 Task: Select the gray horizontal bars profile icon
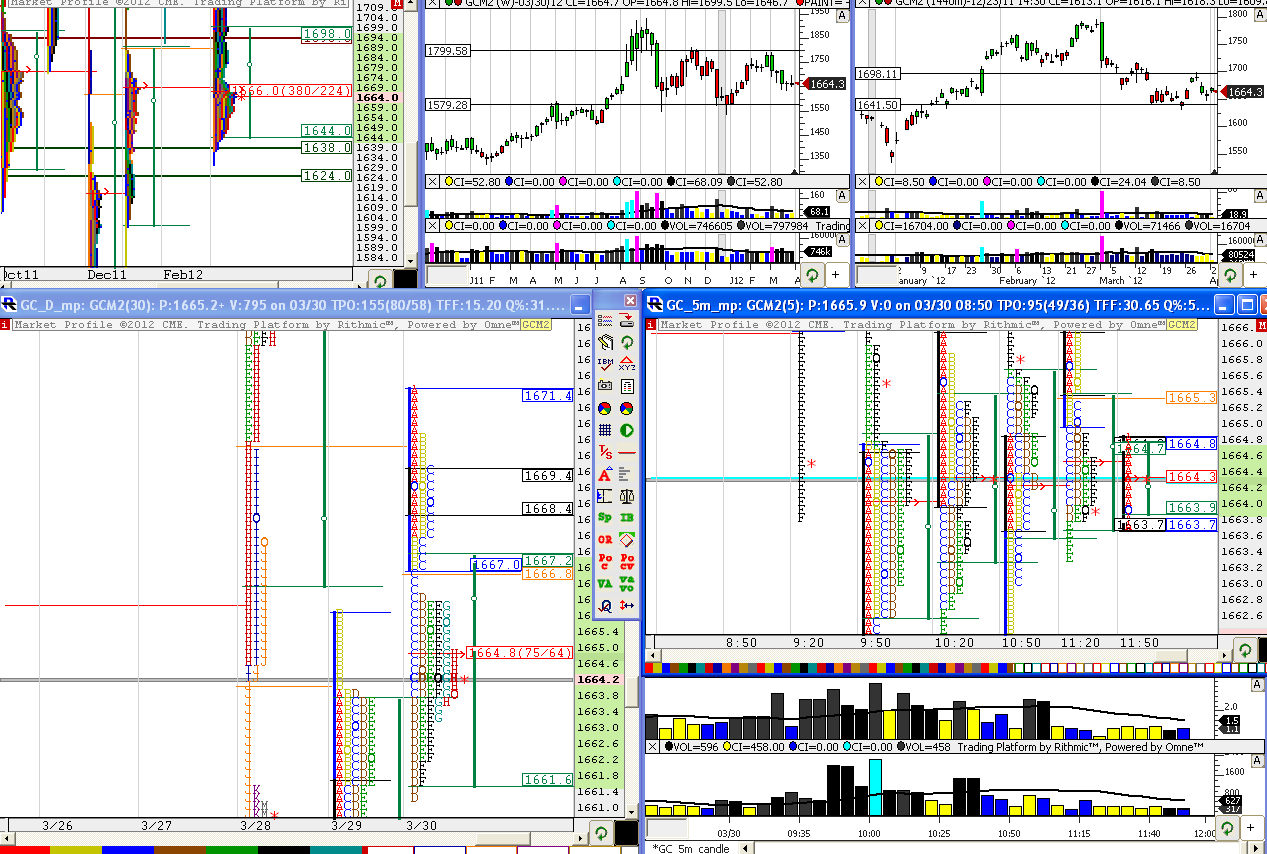click(x=627, y=474)
